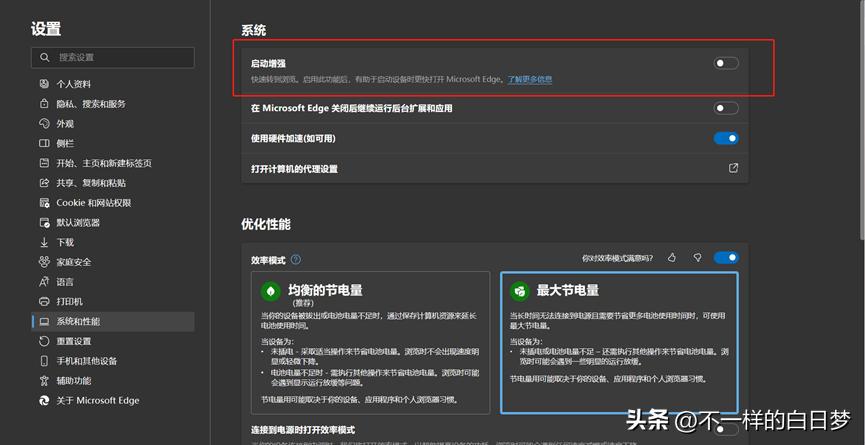Image resolution: width=865 pixels, height=445 pixels.
Task: Click thumbs up for efficiency mode feedback
Action: point(672,258)
